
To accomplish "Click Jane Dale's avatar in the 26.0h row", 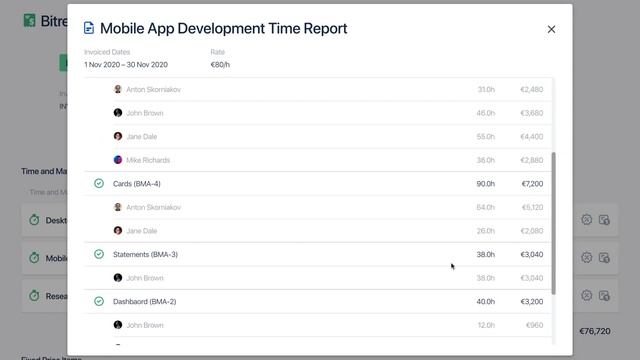I will 118,231.
